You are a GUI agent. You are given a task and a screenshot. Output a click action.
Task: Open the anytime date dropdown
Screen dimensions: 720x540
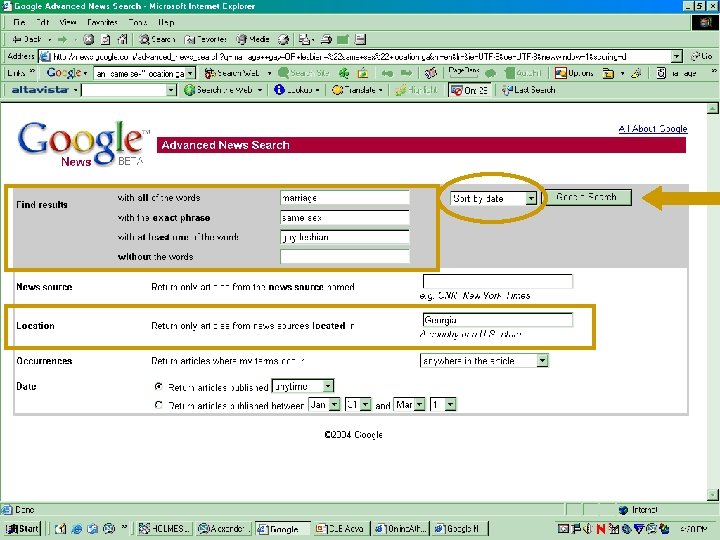303,386
